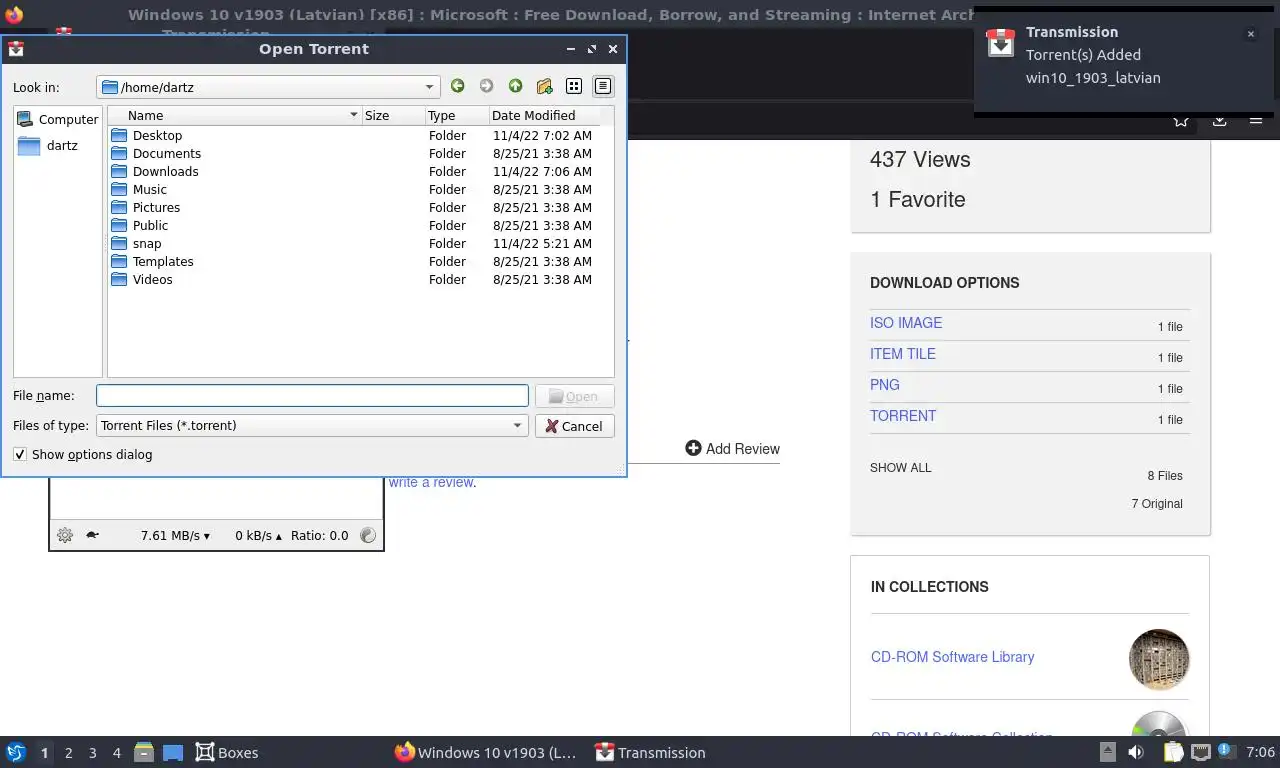
Task: Click the Transmission statistics ratio icon
Action: coord(368,535)
